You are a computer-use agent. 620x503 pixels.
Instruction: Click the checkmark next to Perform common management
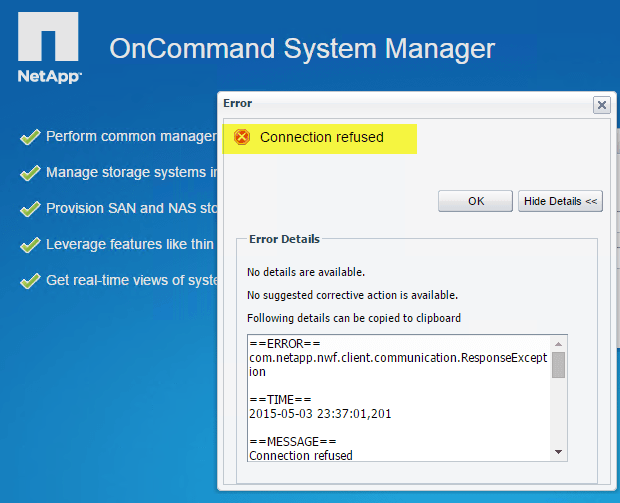30,137
